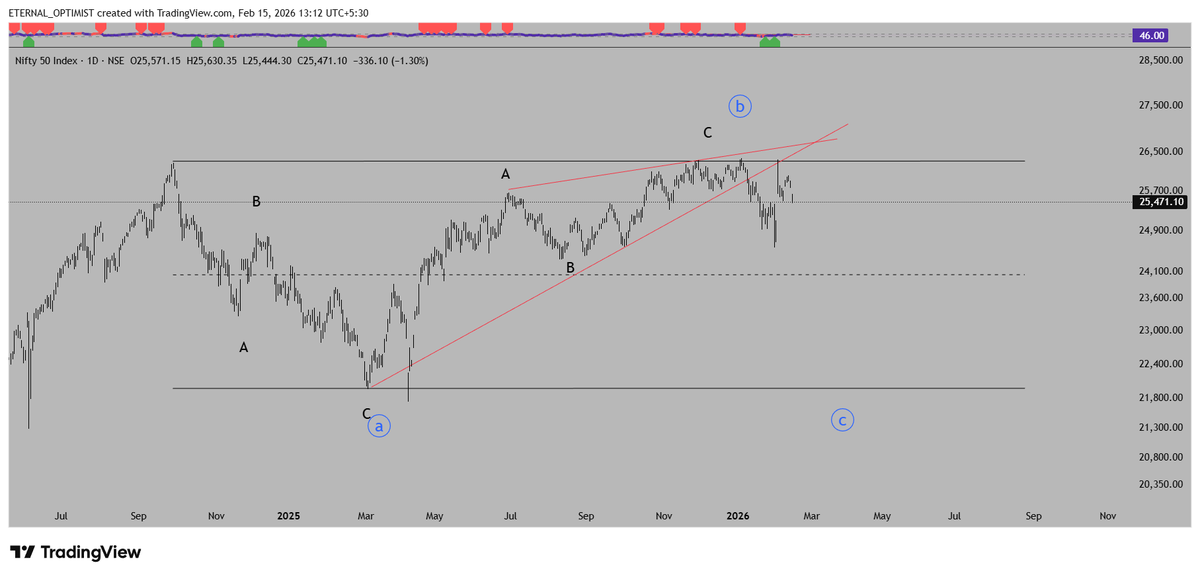1200x577 pixels.
Task: Click the 28,500.00 price axis label
Action: tap(1160, 61)
